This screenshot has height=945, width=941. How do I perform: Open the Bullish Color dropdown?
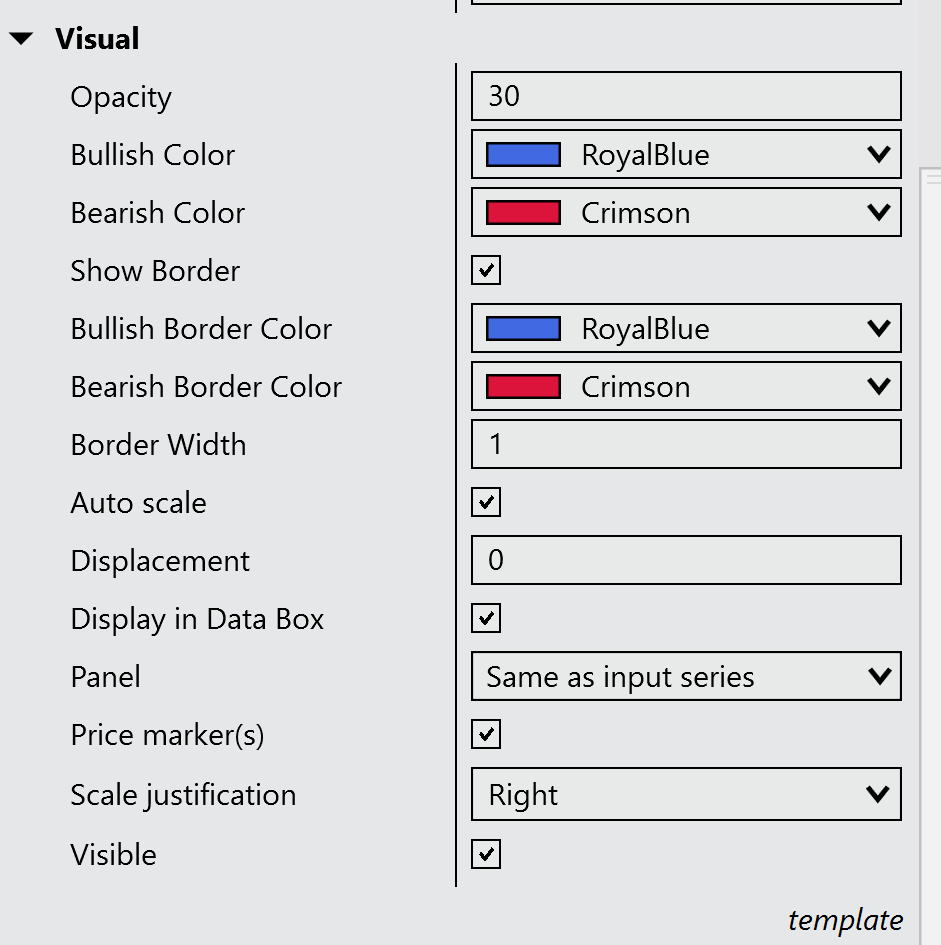tap(878, 154)
